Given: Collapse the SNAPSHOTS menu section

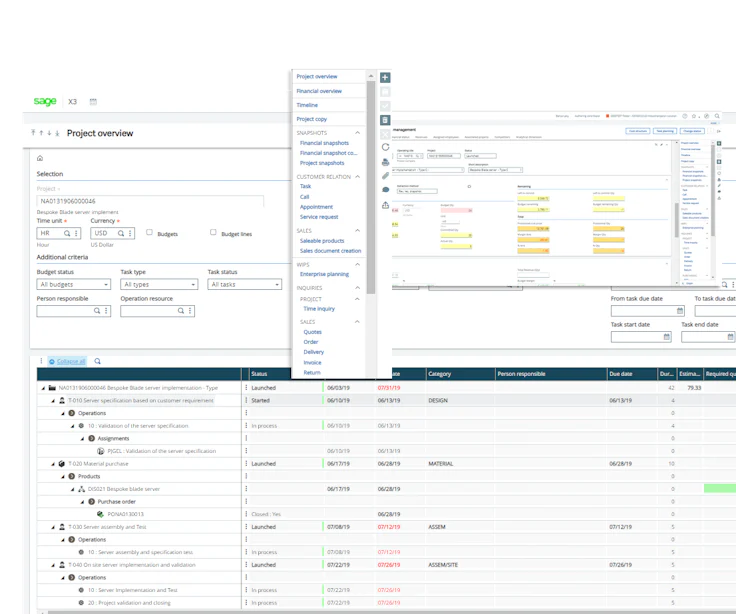Looking at the screenshot, I should pos(357,133).
